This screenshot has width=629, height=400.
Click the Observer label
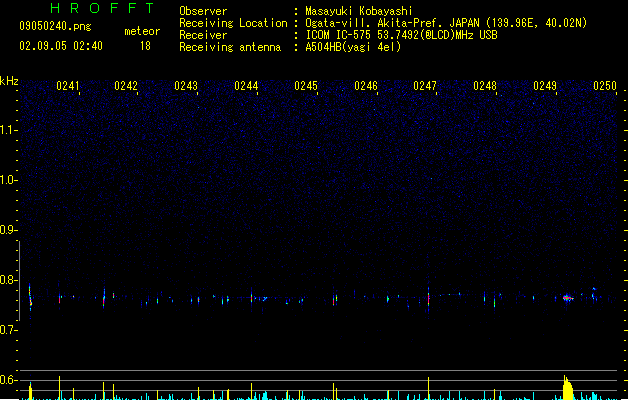(203, 11)
